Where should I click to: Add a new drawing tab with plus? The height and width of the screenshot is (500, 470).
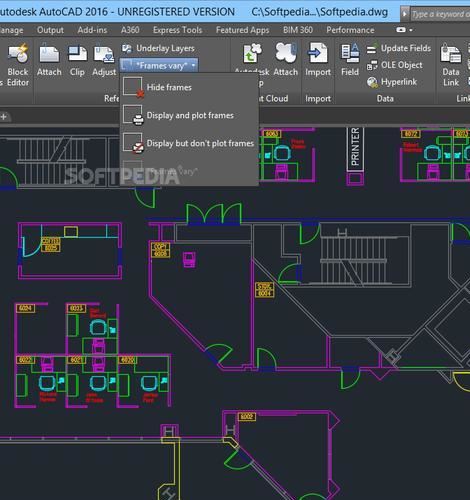[4, 117]
